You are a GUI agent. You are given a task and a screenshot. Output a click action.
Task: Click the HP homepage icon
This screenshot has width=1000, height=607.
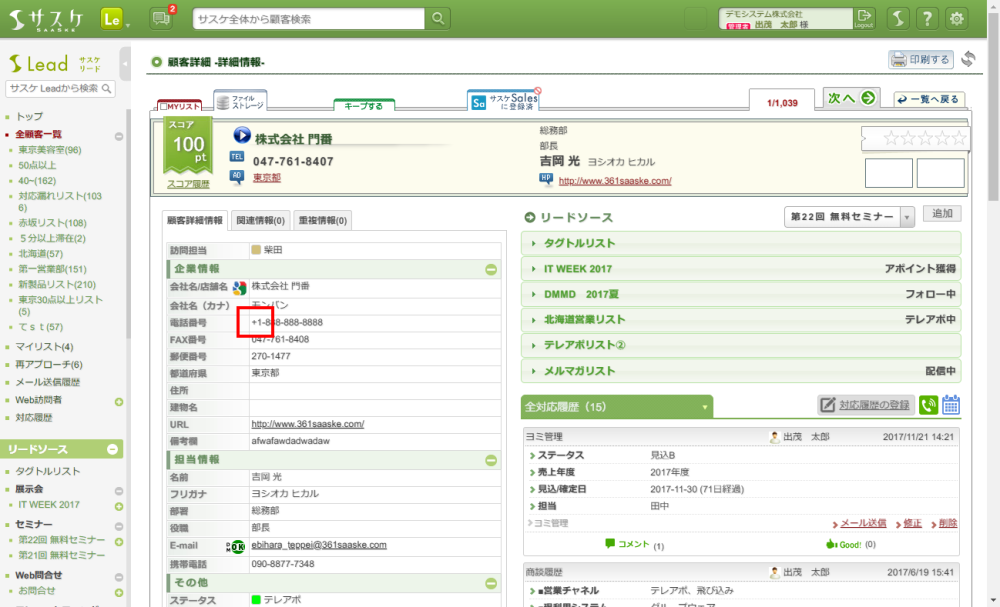point(546,179)
